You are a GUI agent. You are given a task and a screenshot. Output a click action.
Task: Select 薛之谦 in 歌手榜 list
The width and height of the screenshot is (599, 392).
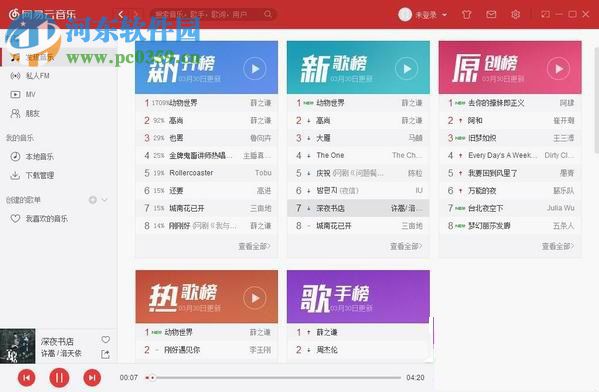pyautogui.click(x=358, y=332)
